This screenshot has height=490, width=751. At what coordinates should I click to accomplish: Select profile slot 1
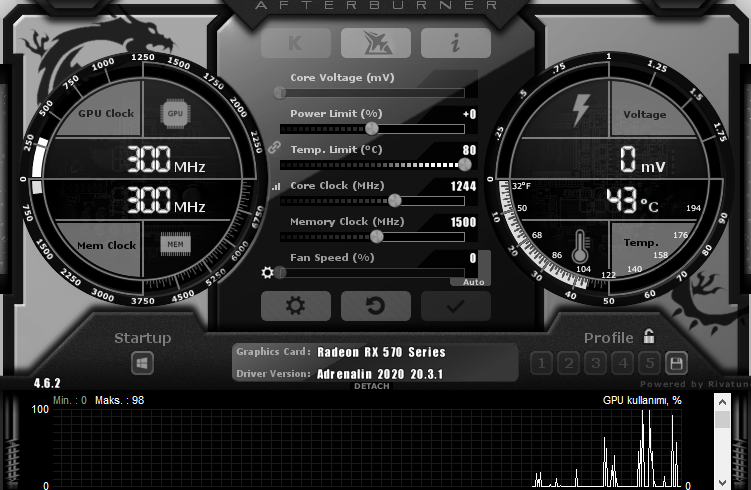coord(542,363)
